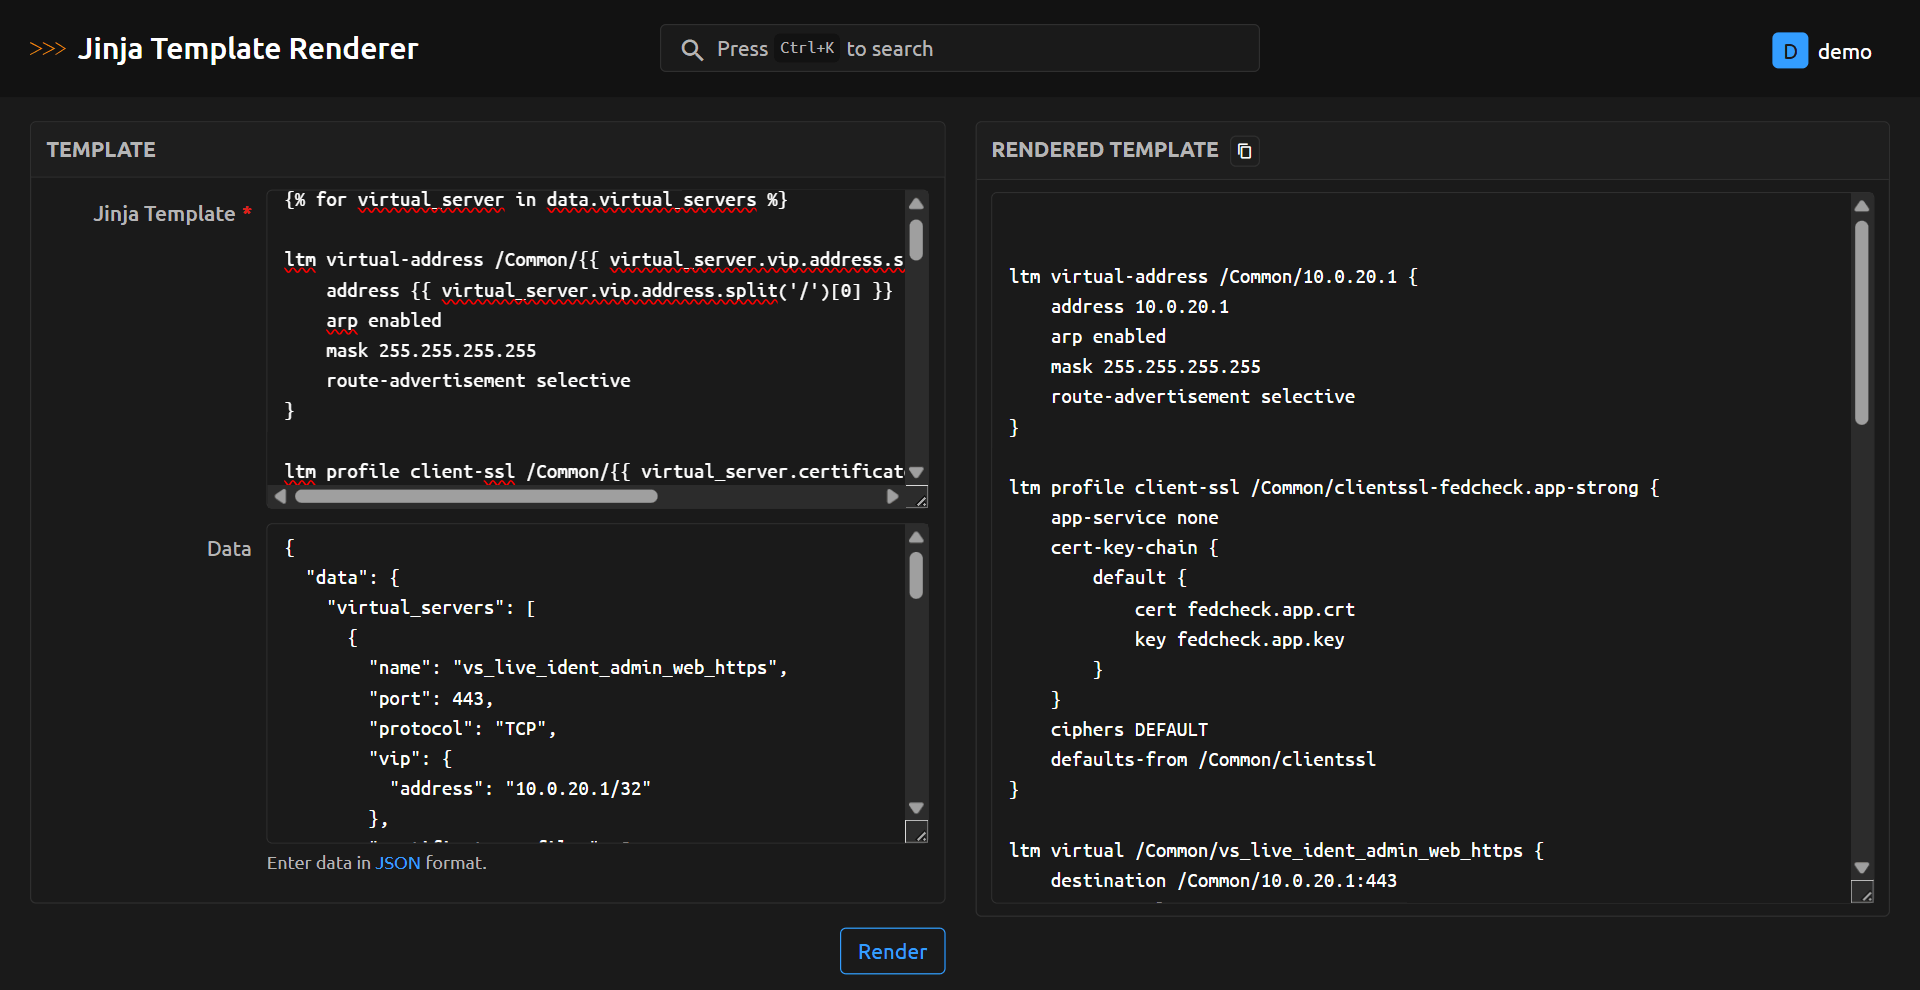Viewport: 1920px width, 990px height.
Task: Click resize handle of Data textarea
Action: (916, 832)
